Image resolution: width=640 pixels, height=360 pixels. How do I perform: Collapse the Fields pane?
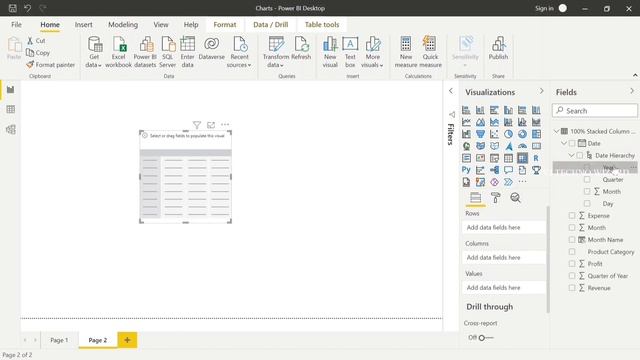click(632, 91)
